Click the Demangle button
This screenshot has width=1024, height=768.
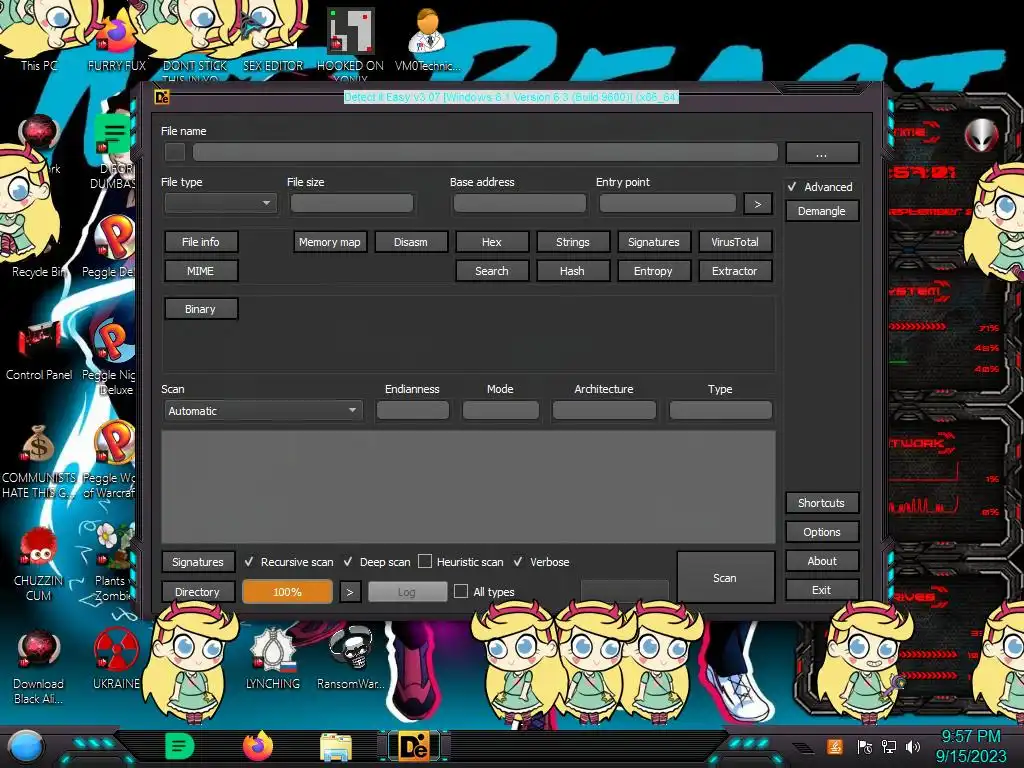pos(822,211)
